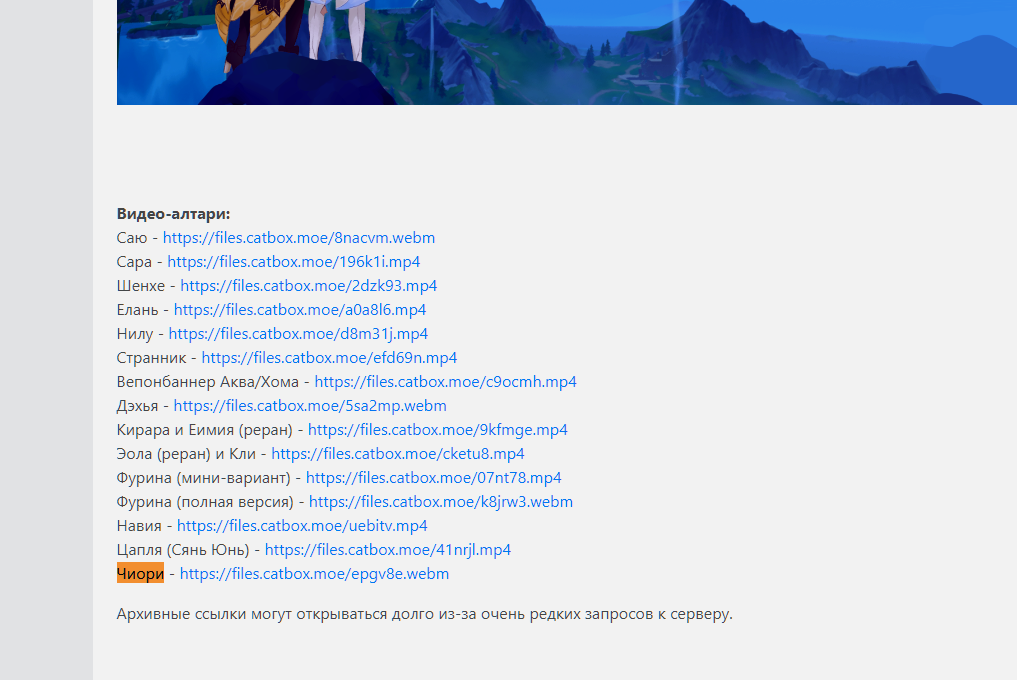Viewport: 1017px width, 680px height.
Task: Click the blue landscape banner image
Action: click(567, 52)
